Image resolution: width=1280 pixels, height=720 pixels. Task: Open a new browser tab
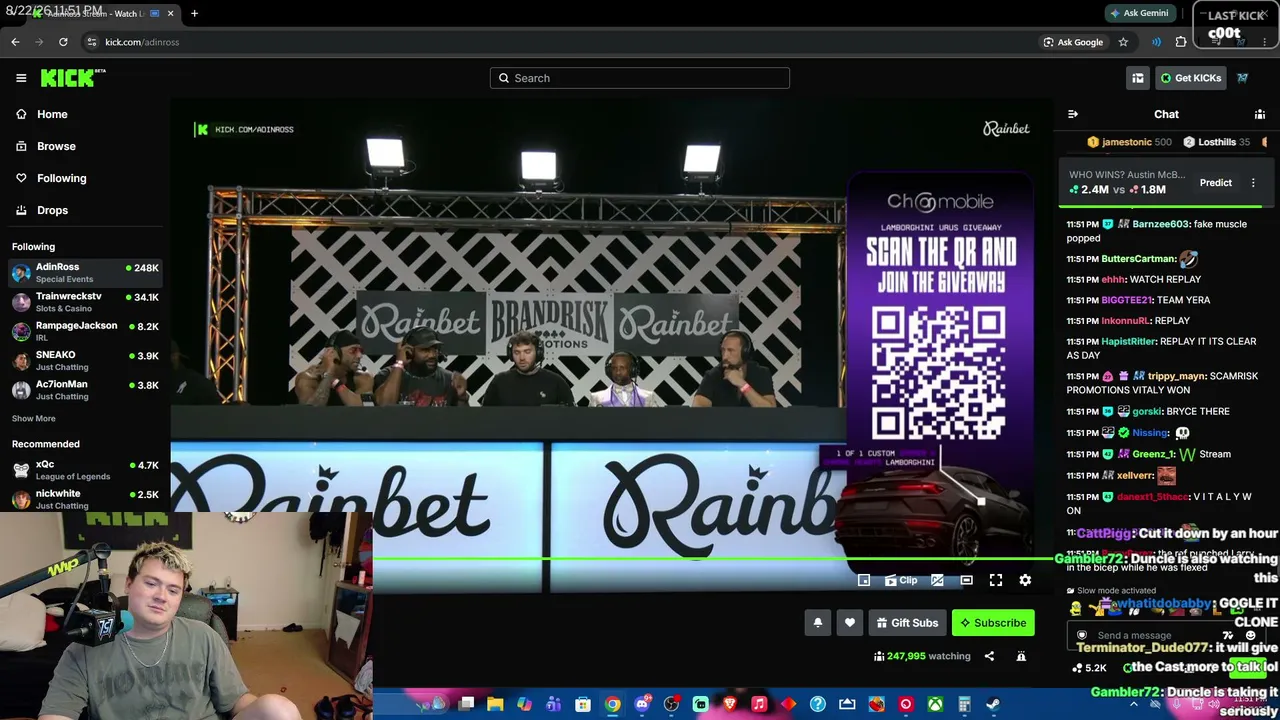click(194, 13)
